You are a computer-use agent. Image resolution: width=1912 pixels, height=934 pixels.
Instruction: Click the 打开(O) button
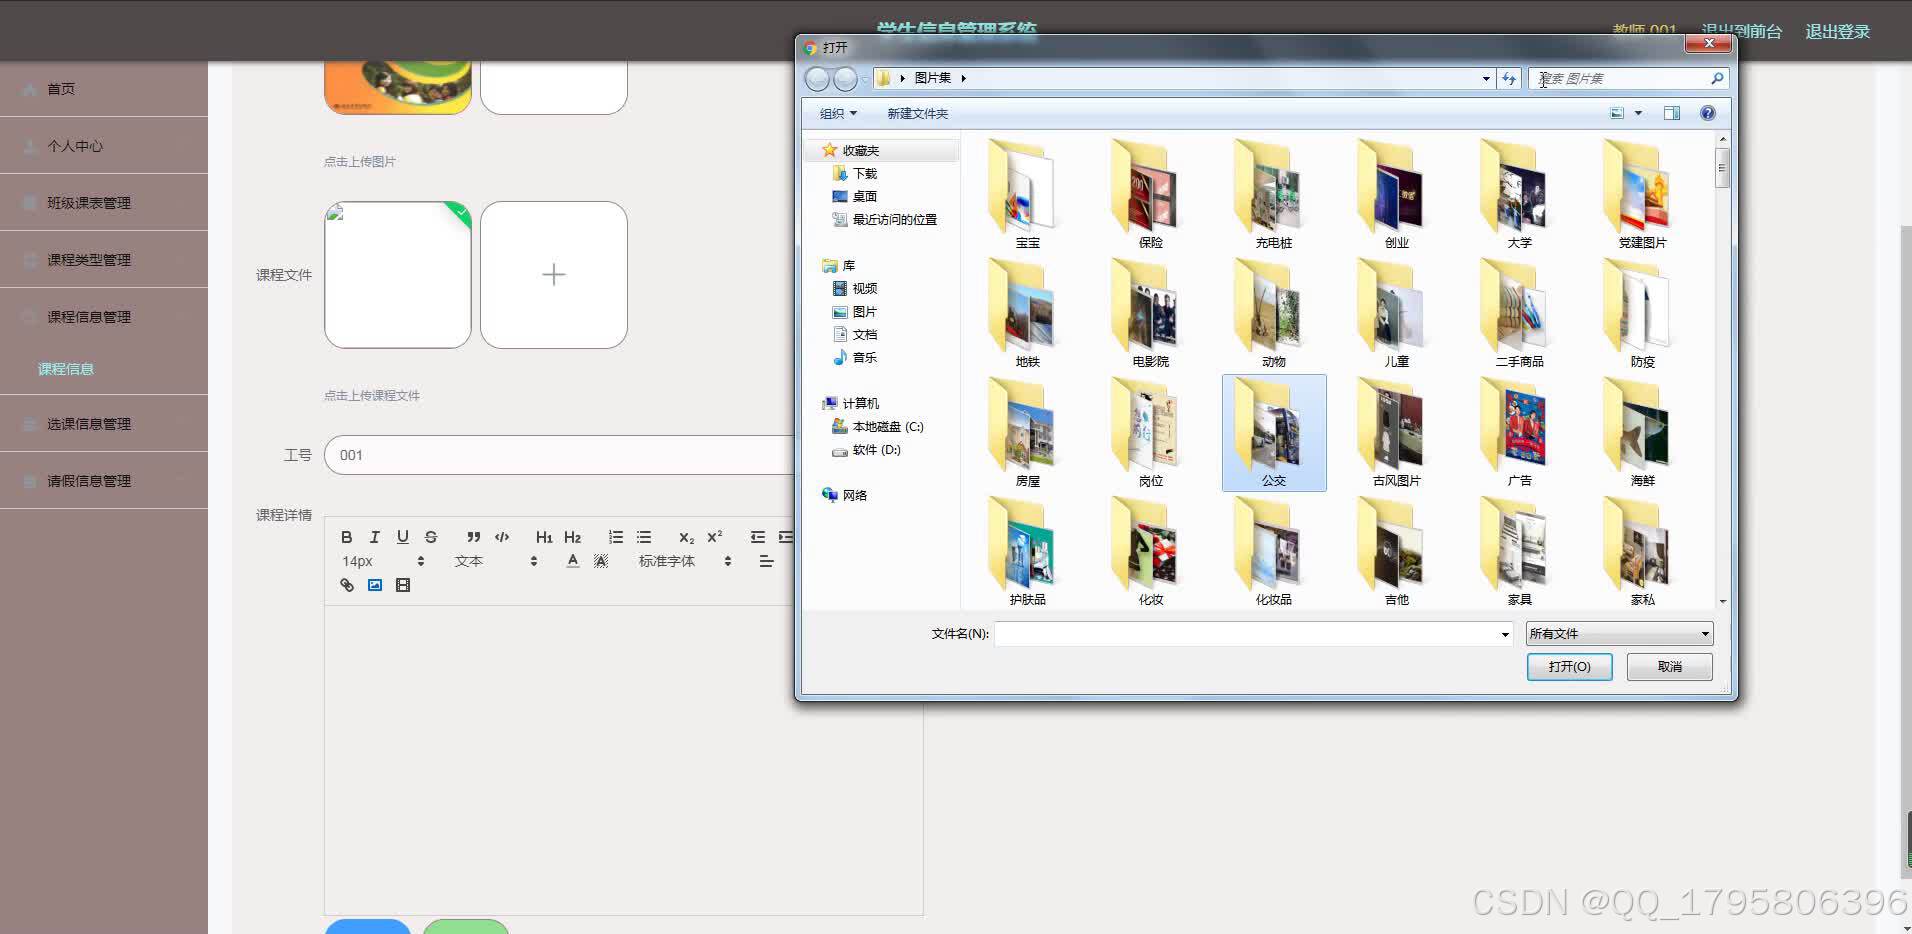pos(1569,667)
